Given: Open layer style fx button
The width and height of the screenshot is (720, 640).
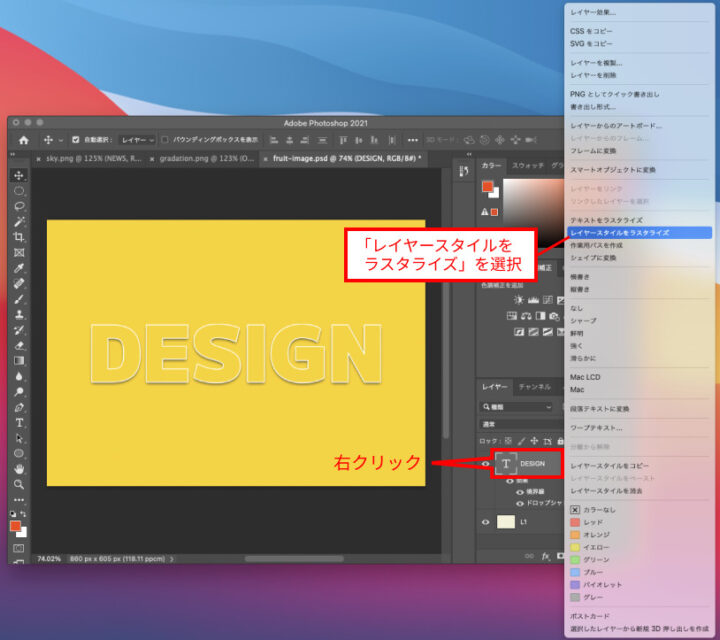Looking at the screenshot, I should 545,556.
